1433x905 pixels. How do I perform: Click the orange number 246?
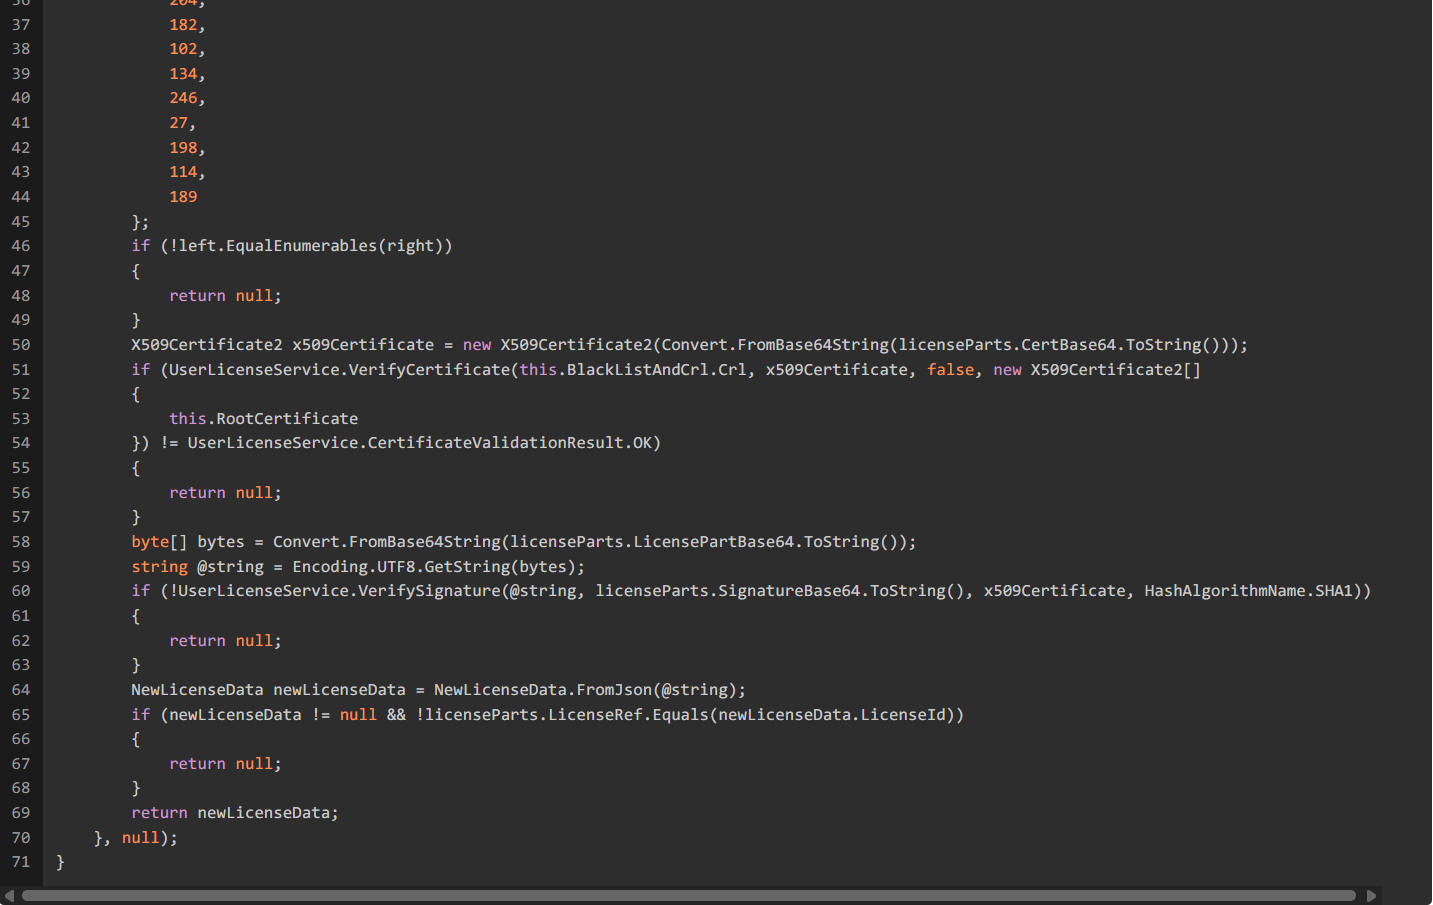pyautogui.click(x=183, y=98)
